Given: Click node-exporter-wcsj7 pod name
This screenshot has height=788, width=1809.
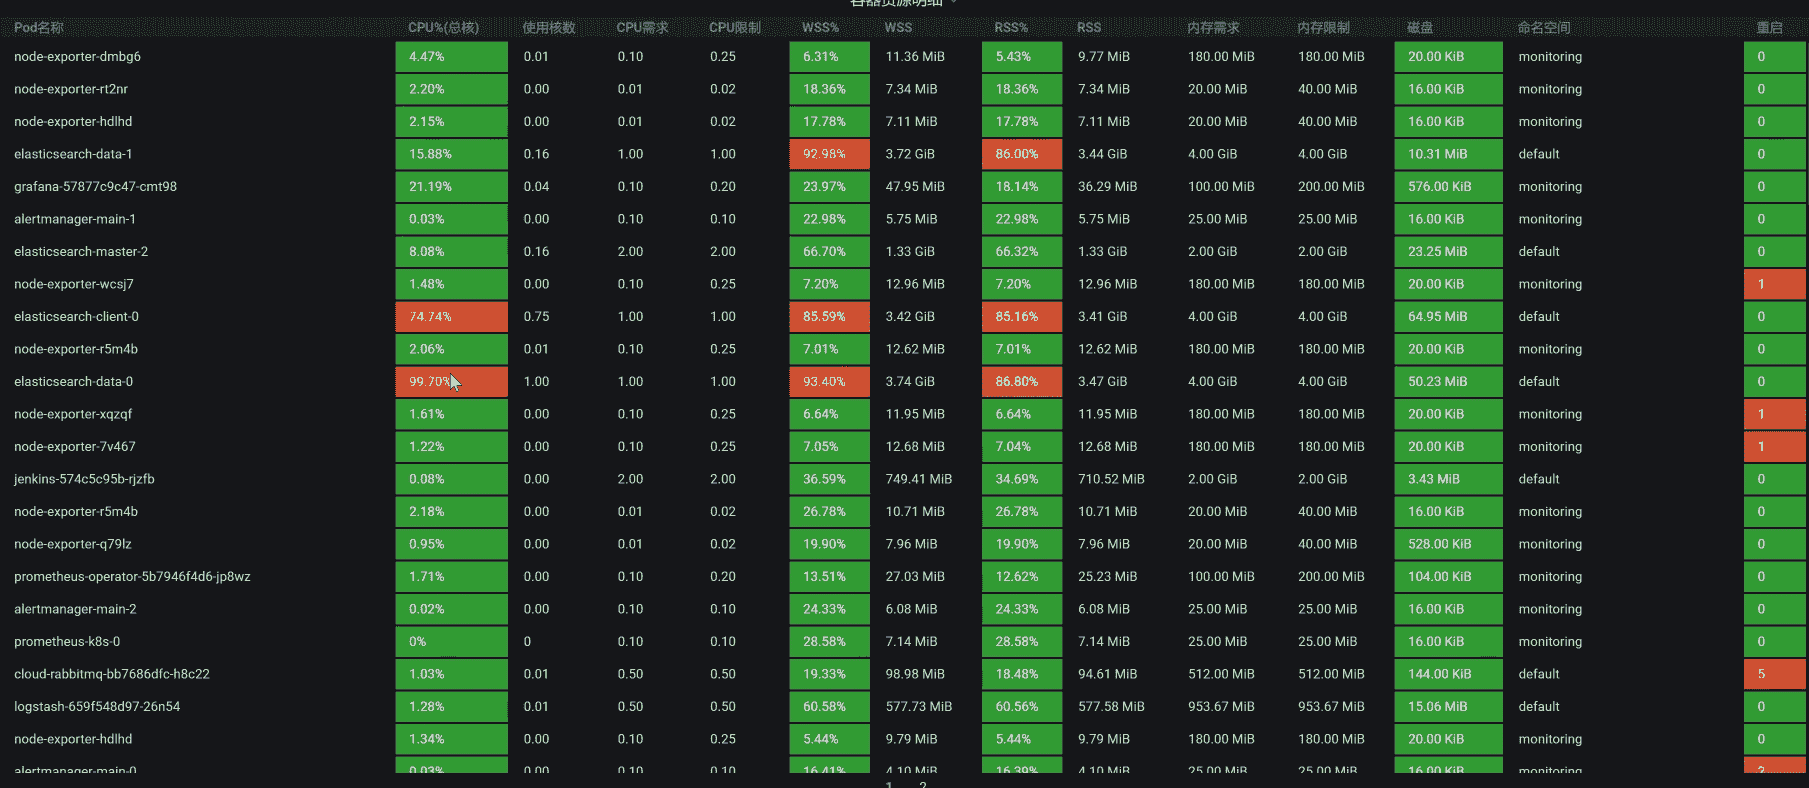Looking at the screenshot, I should pyautogui.click(x=74, y=284).
